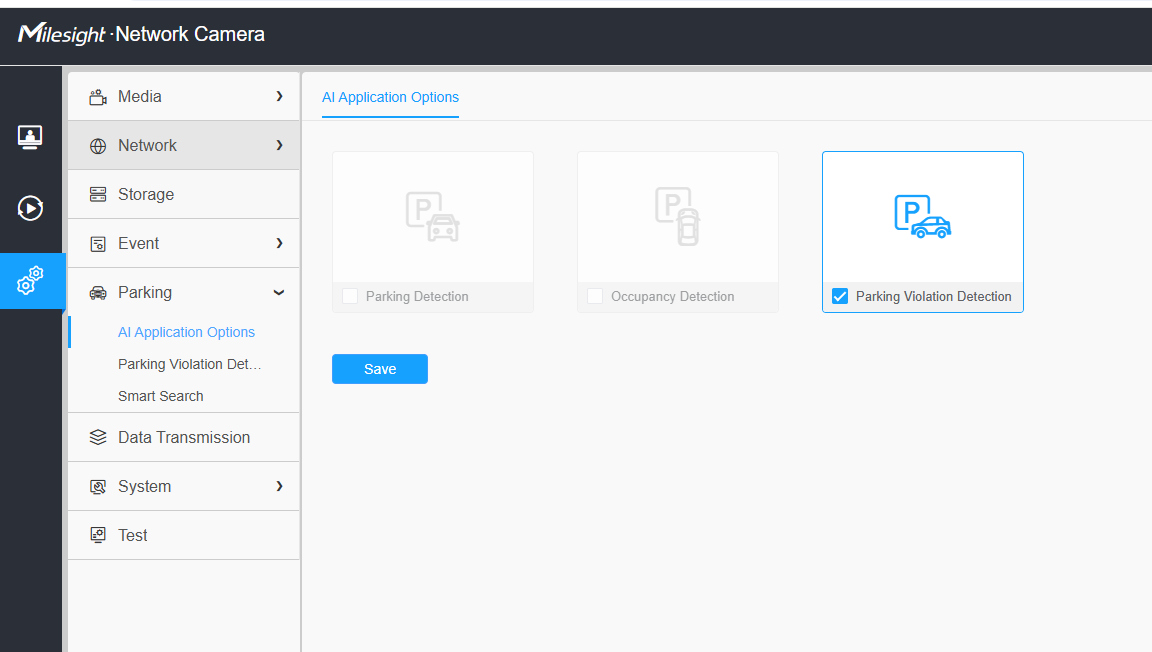Screen dimensions: 1152x652
Task: Expand the Media menu chevron
Action: coord(279,96)
